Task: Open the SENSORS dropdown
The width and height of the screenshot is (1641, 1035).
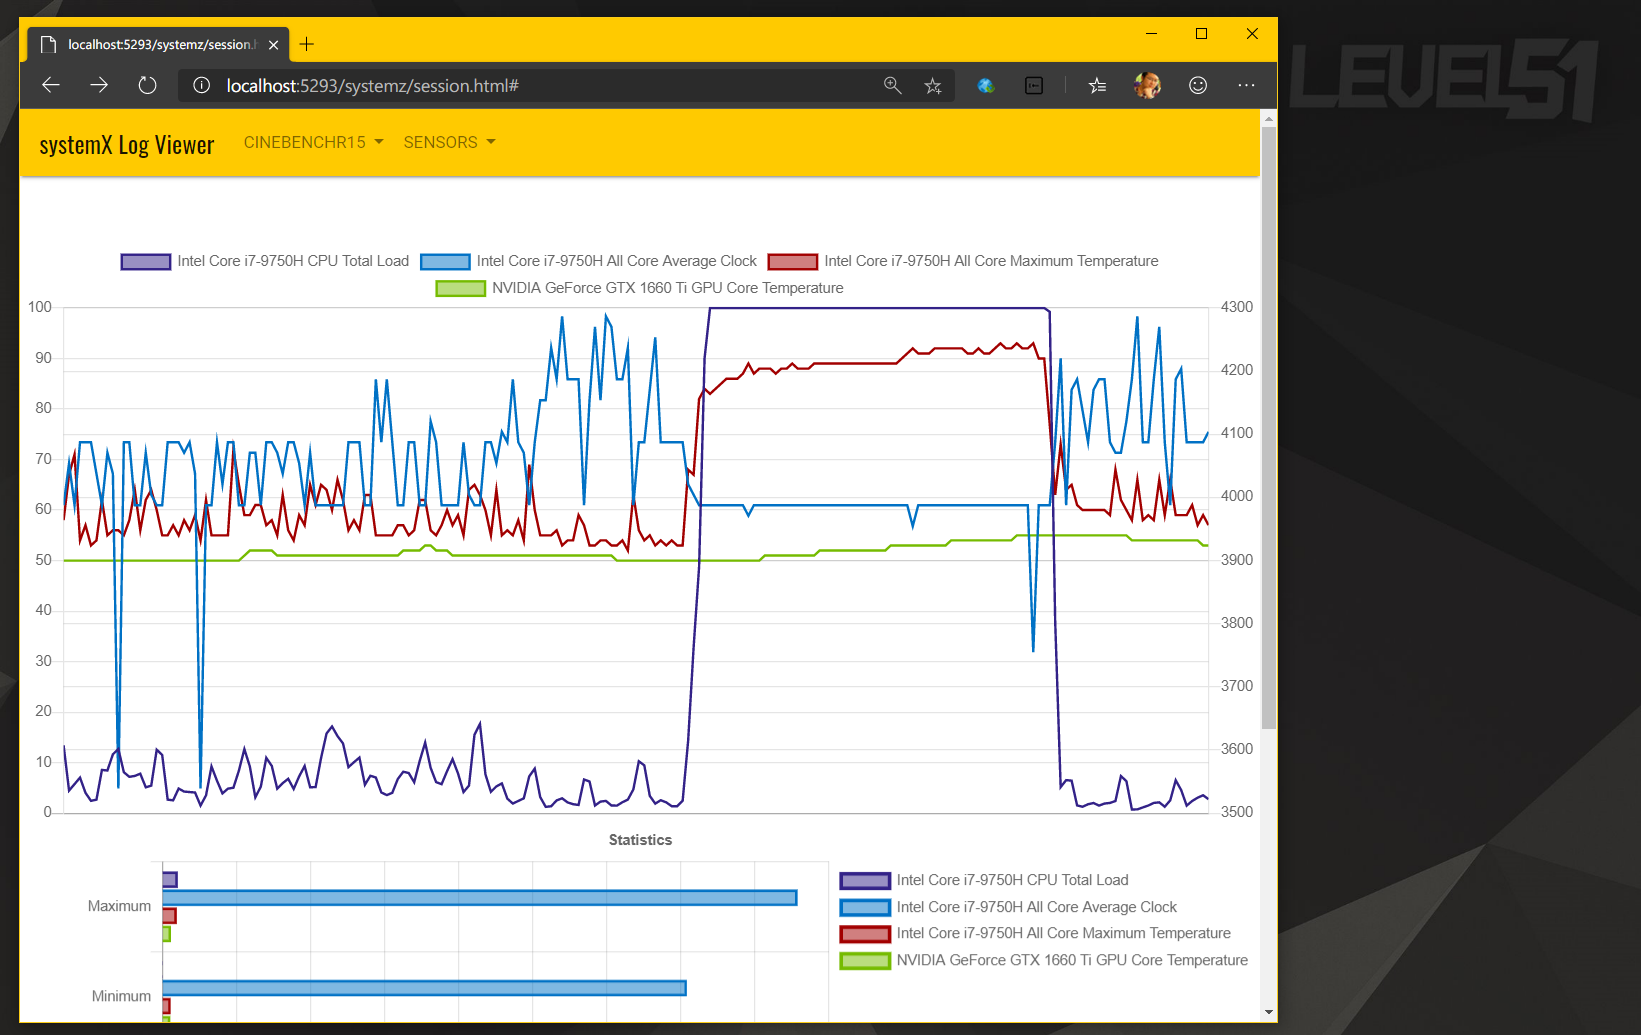Action: pos(448,142)
